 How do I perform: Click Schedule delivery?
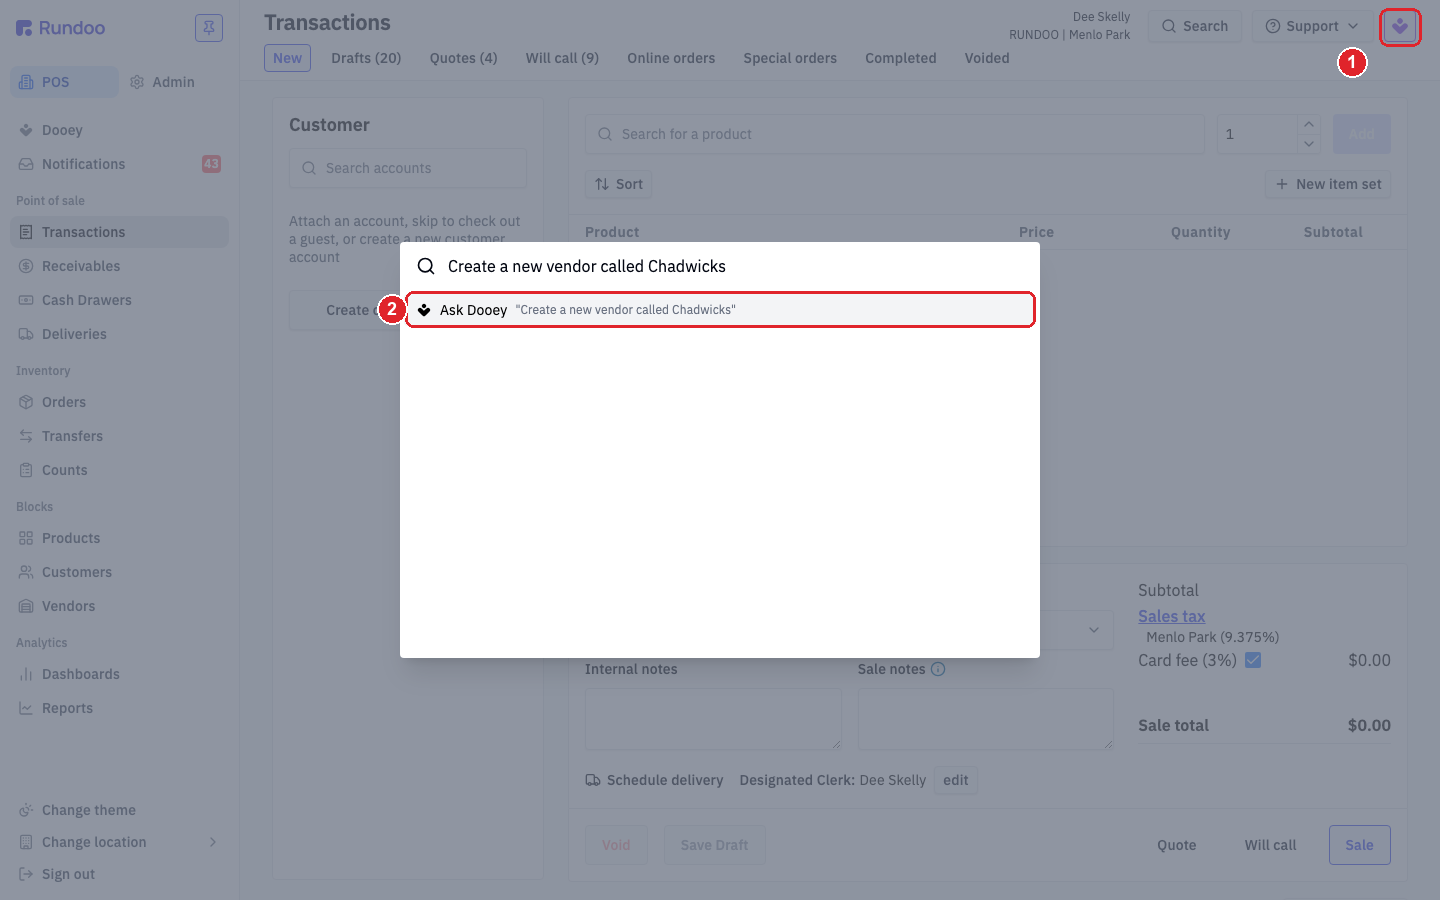pos(654,780)
